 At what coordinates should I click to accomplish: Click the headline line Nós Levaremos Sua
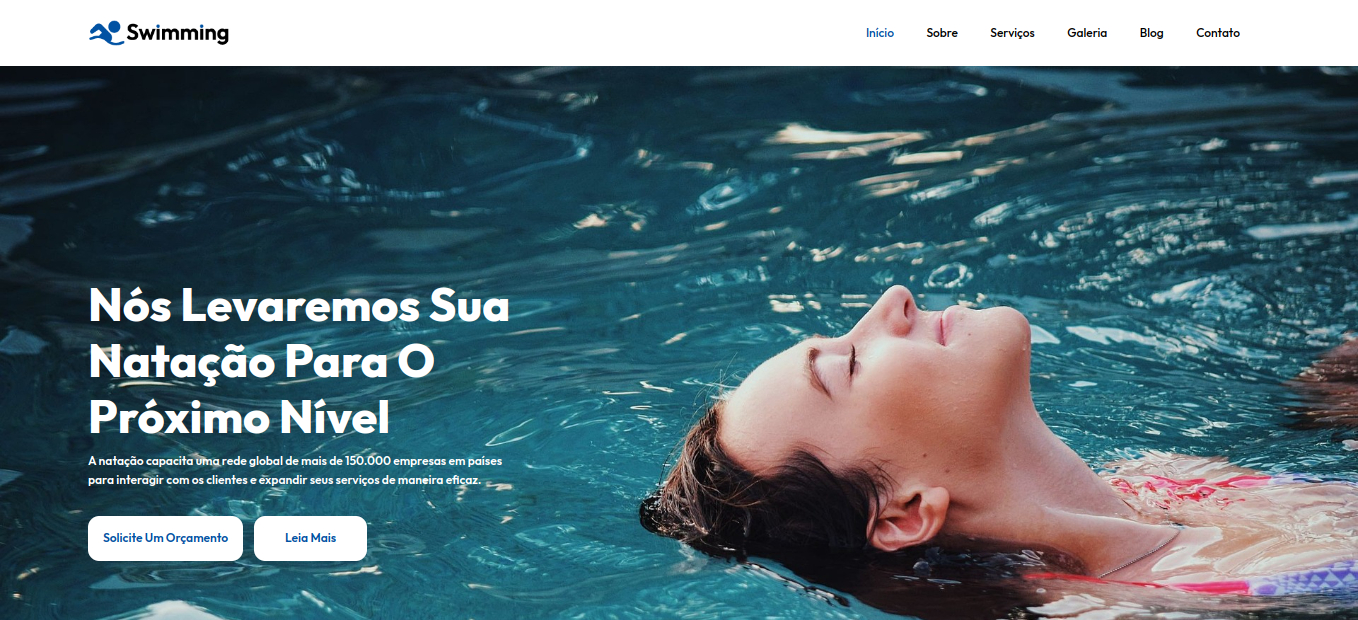[x=299, y=305]
